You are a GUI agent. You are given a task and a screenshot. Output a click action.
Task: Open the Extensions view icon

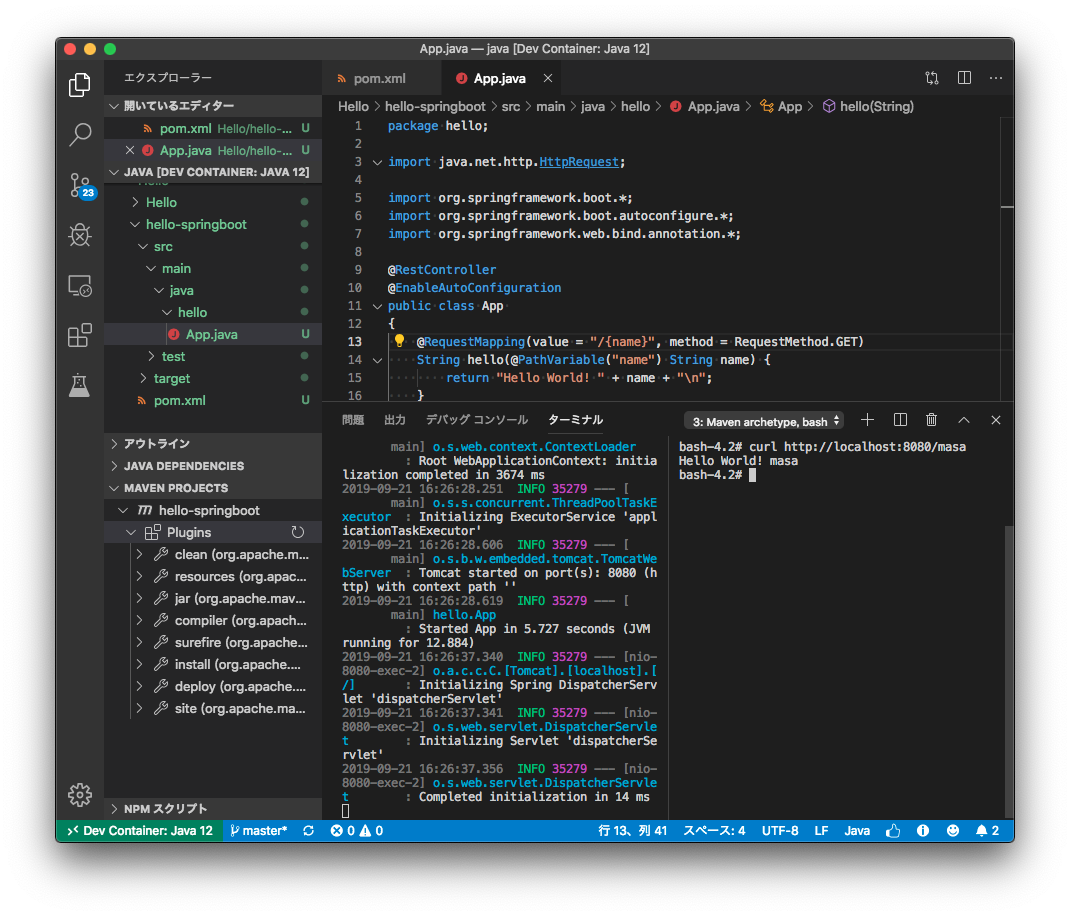pyautogui.click(x=80, y=335)
